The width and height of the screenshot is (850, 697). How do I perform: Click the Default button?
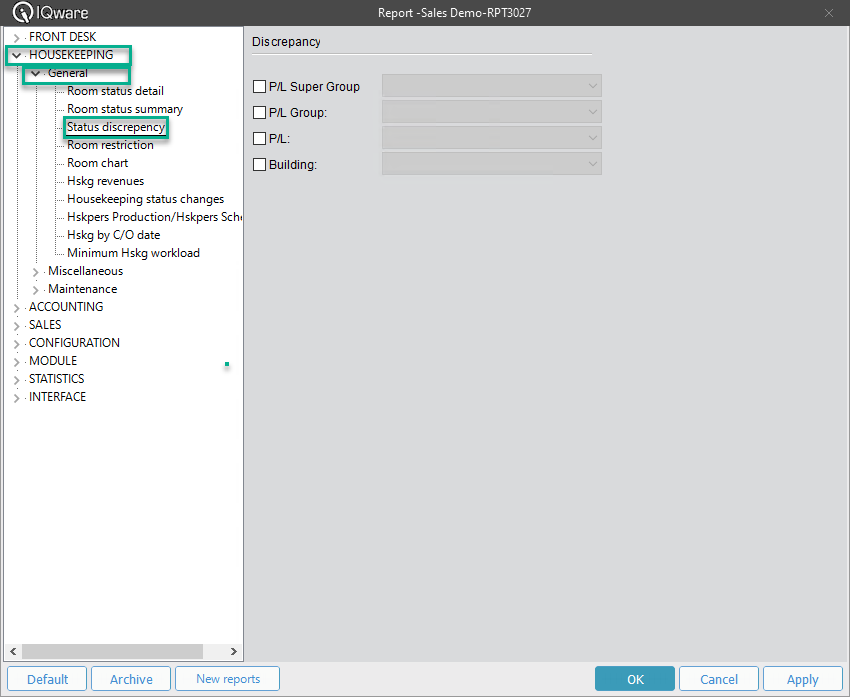(47, 679)
